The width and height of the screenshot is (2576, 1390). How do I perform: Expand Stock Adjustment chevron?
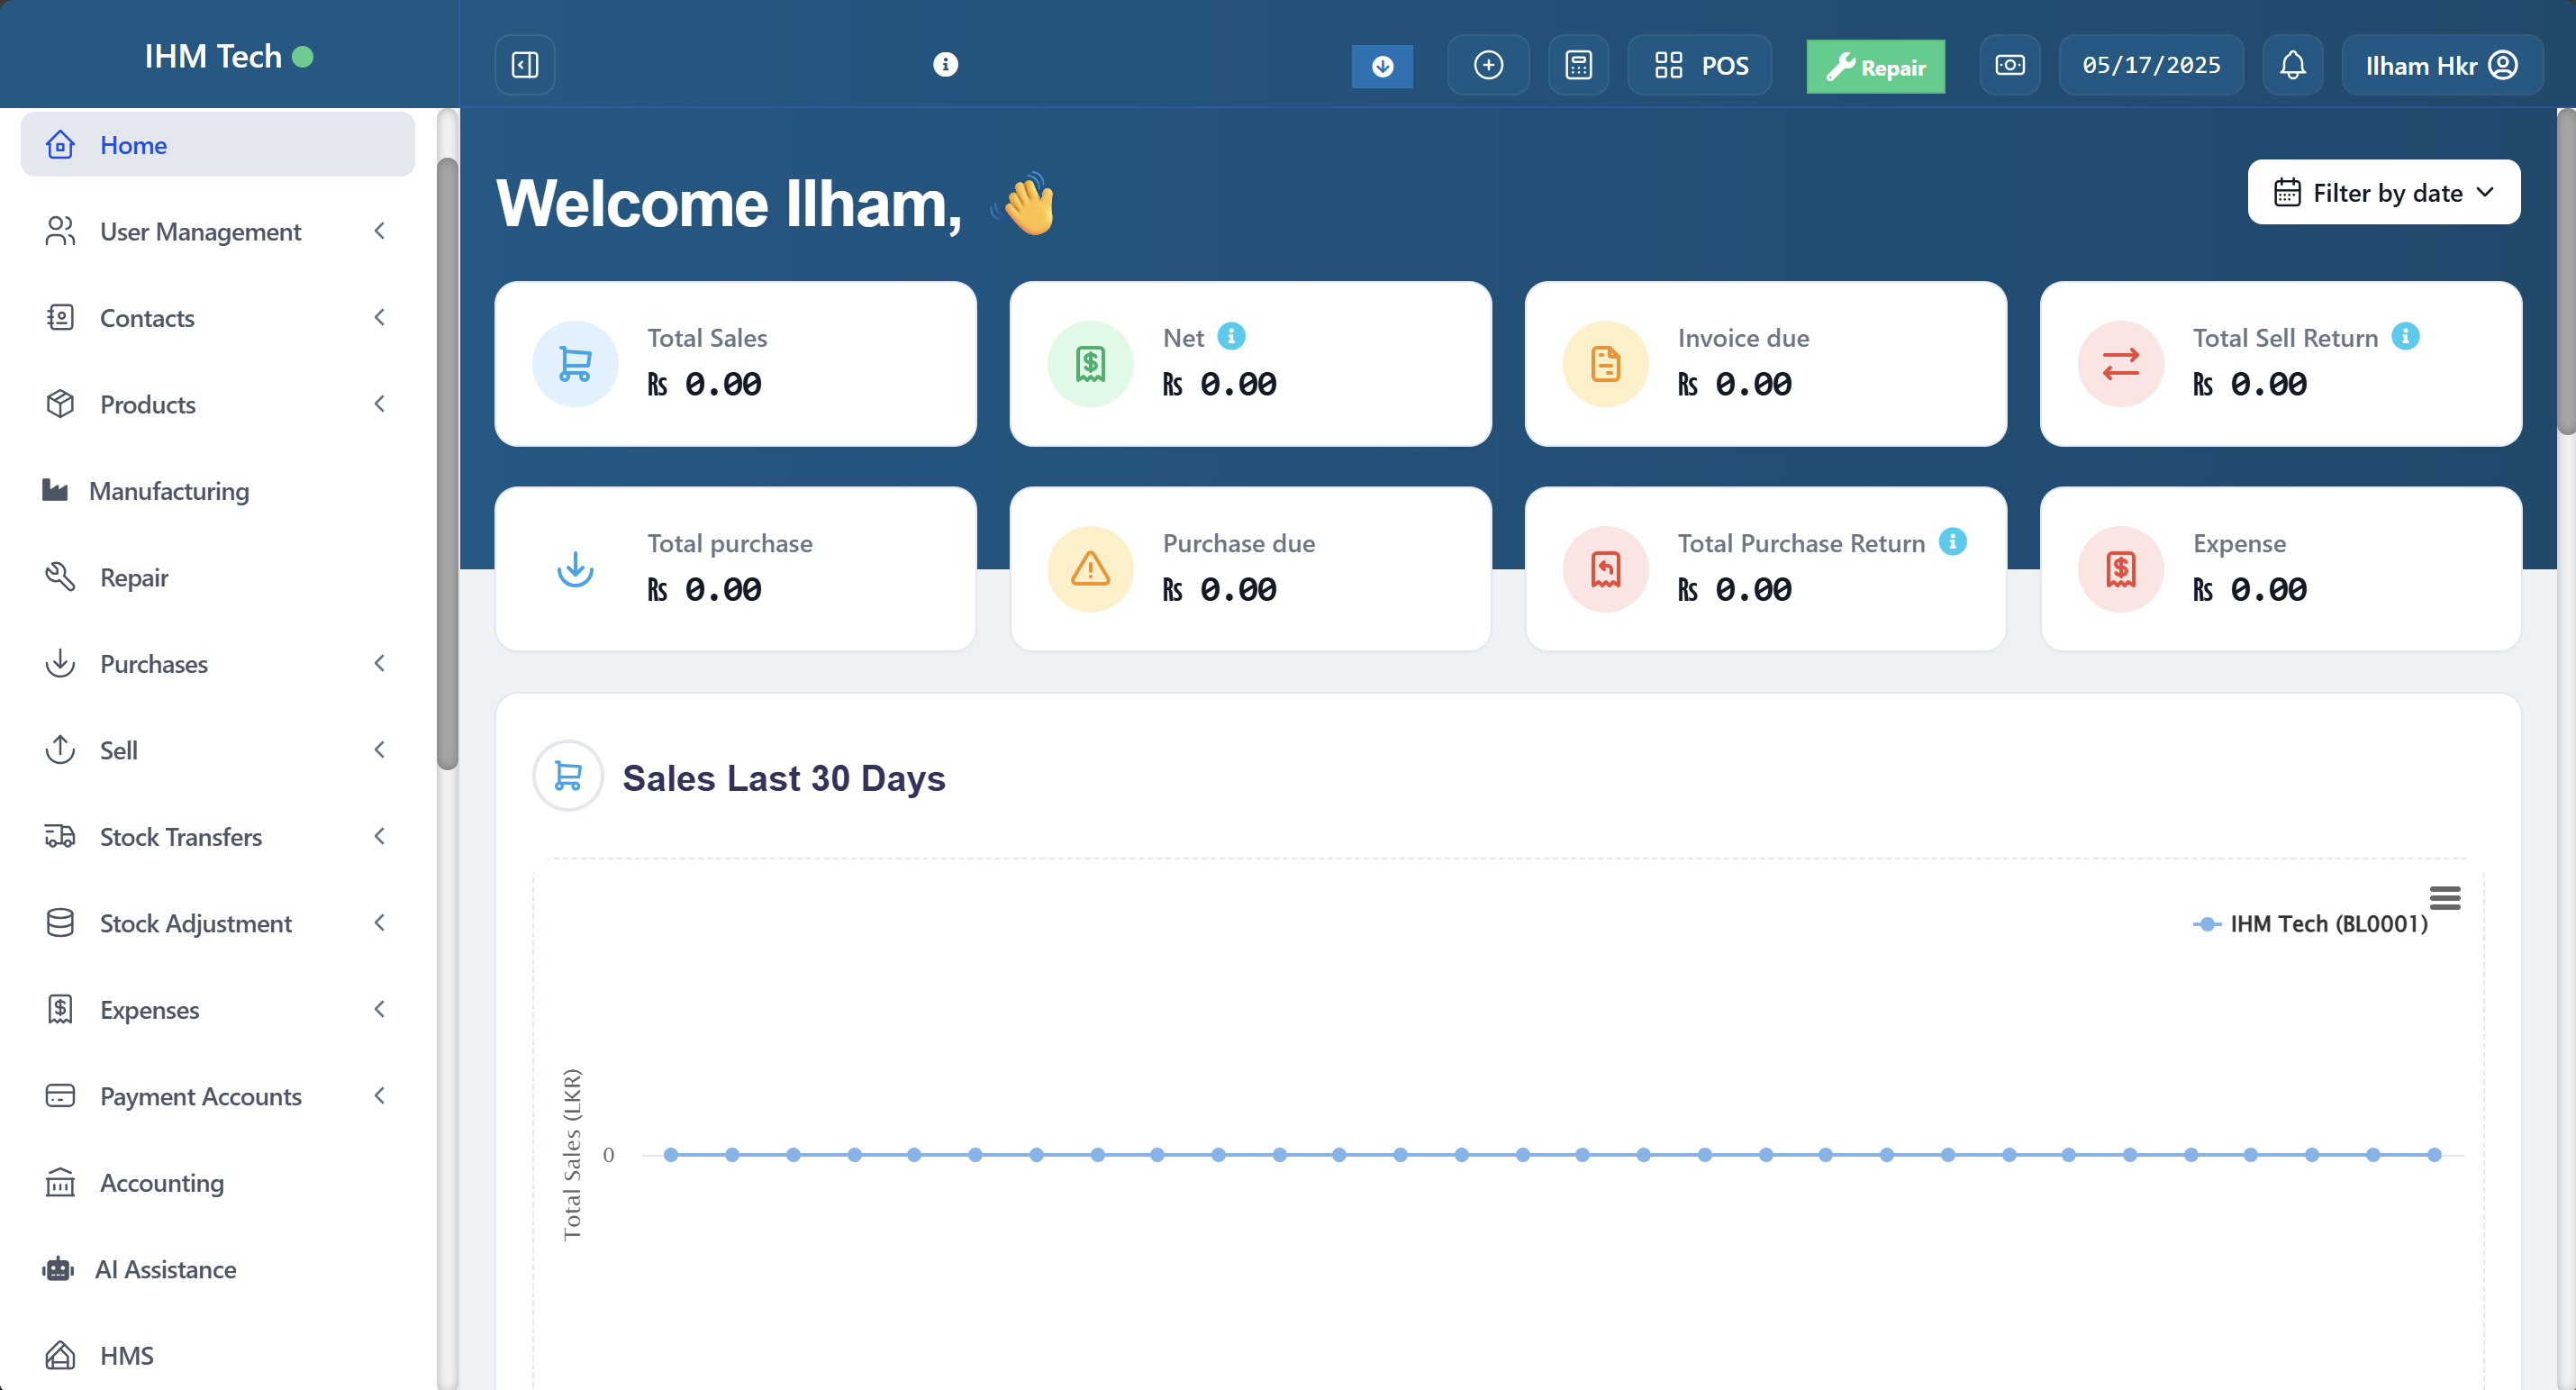(380, 923)
